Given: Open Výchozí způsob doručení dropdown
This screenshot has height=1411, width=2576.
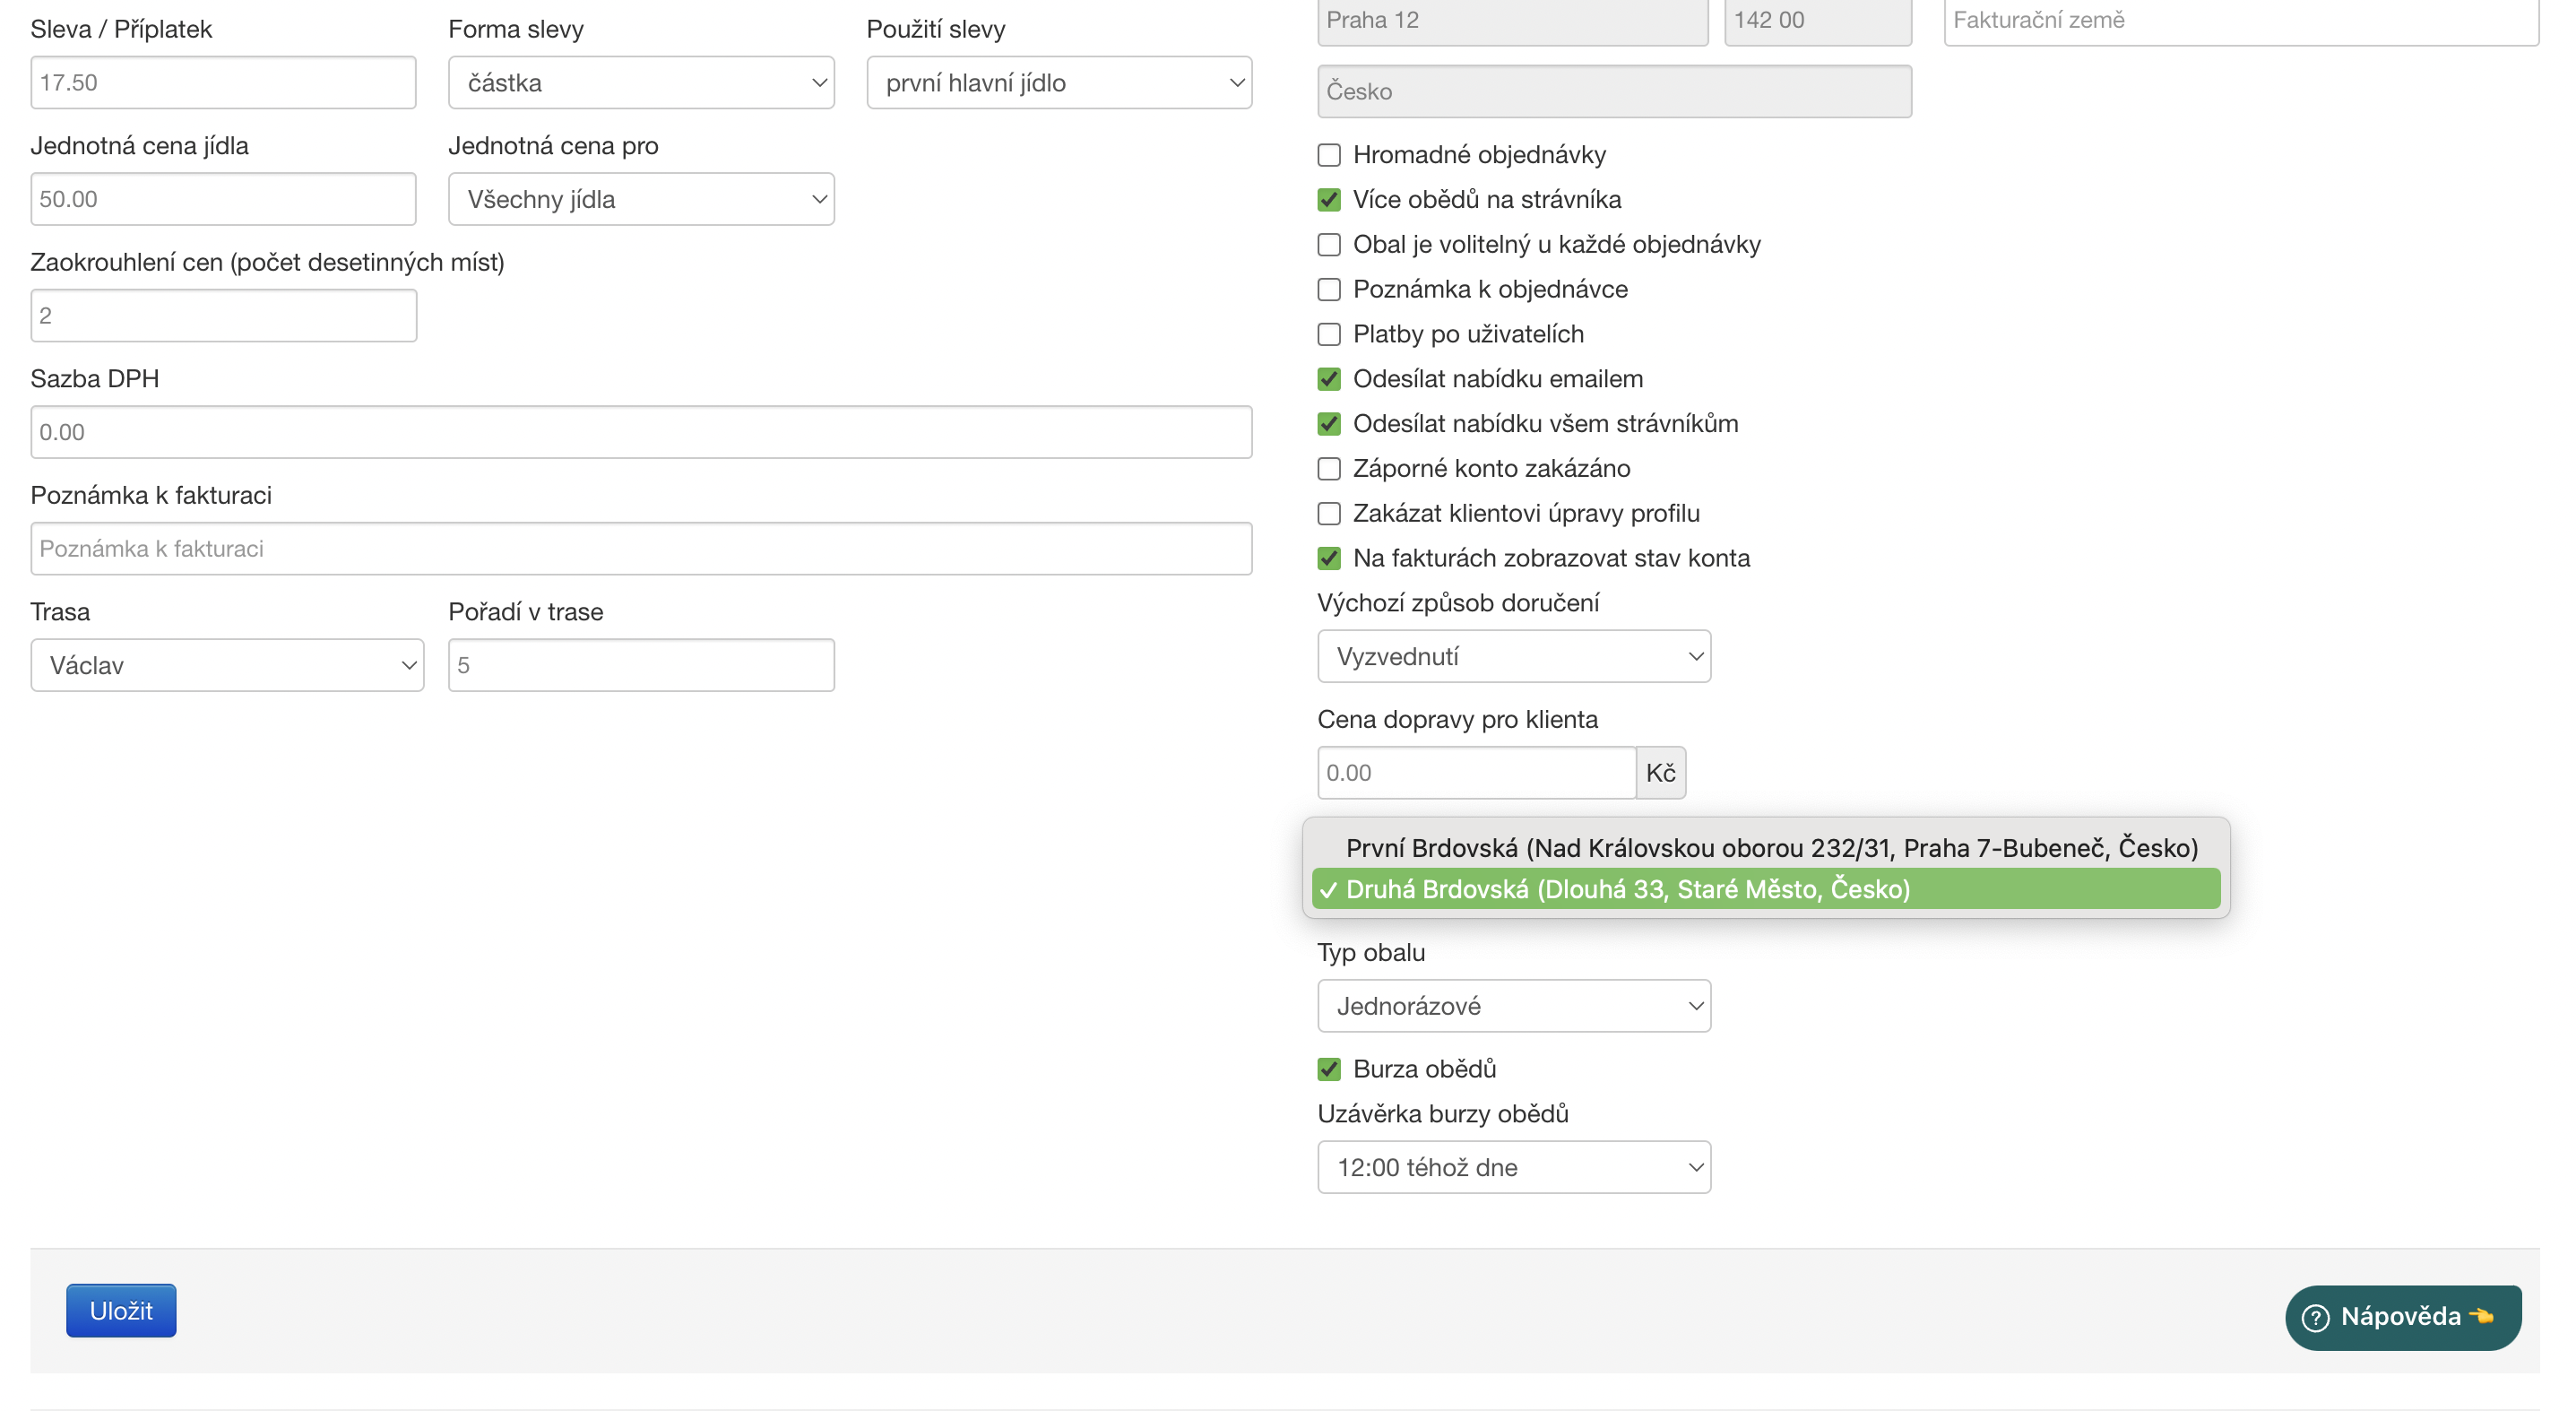Looking at the screenshot, I should [1514, 657].
